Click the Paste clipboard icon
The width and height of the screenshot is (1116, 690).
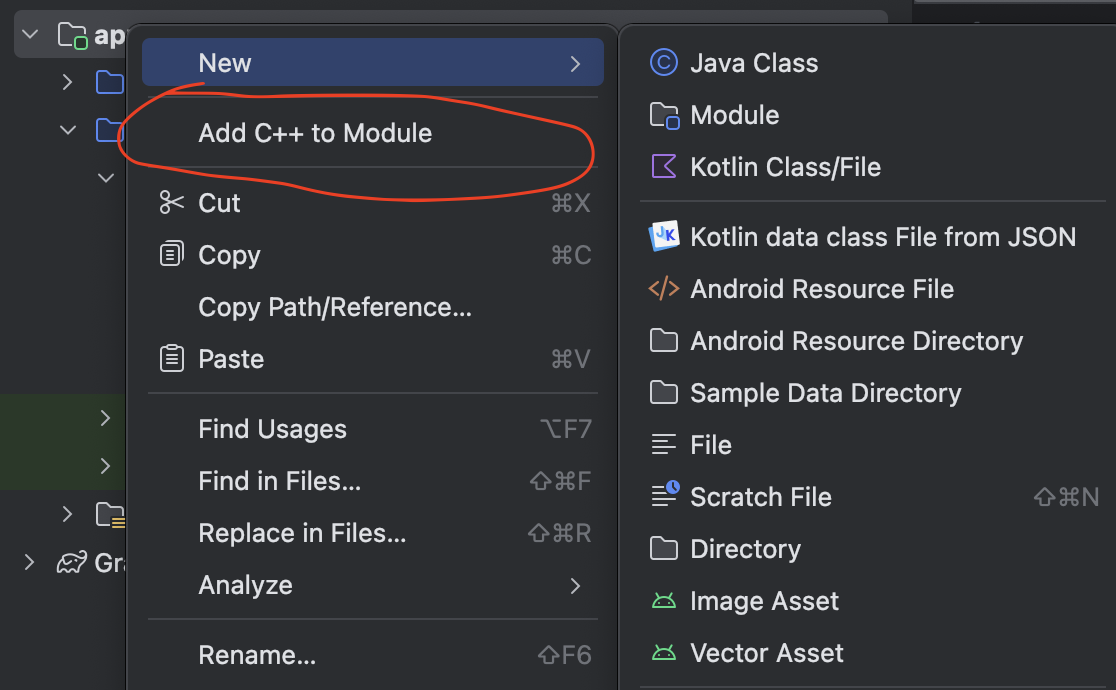(x=172, y=359)
